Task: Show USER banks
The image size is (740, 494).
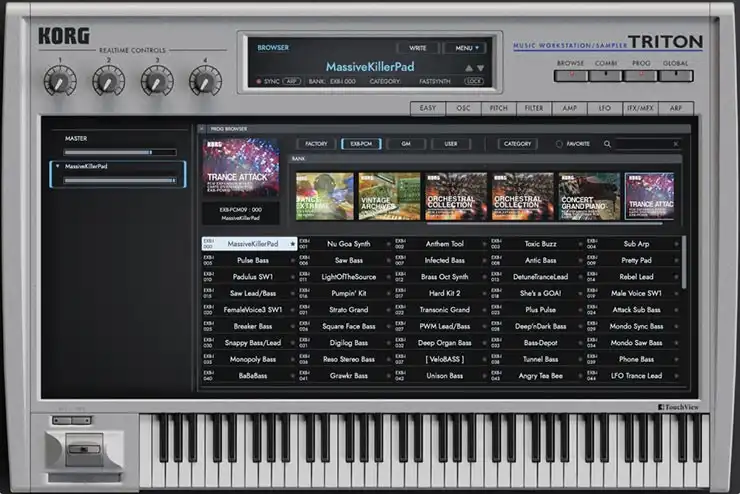Action: pos(451,144)
